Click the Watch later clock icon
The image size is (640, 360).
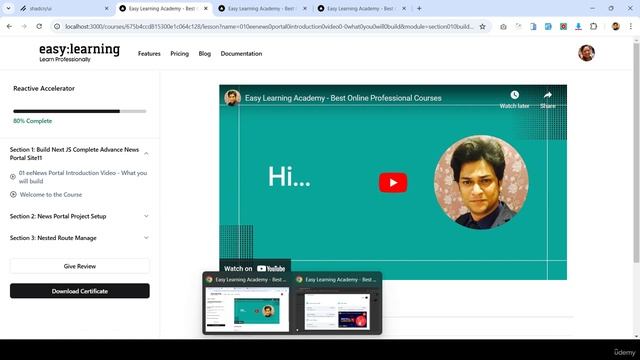coord(514,95)
